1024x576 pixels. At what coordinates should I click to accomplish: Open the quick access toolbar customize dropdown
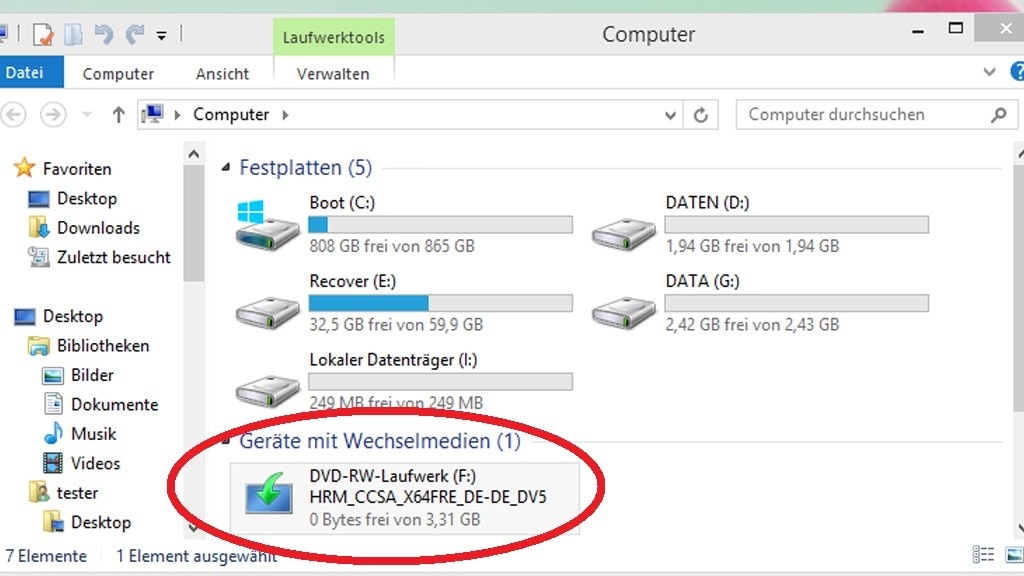click(161, 36)
